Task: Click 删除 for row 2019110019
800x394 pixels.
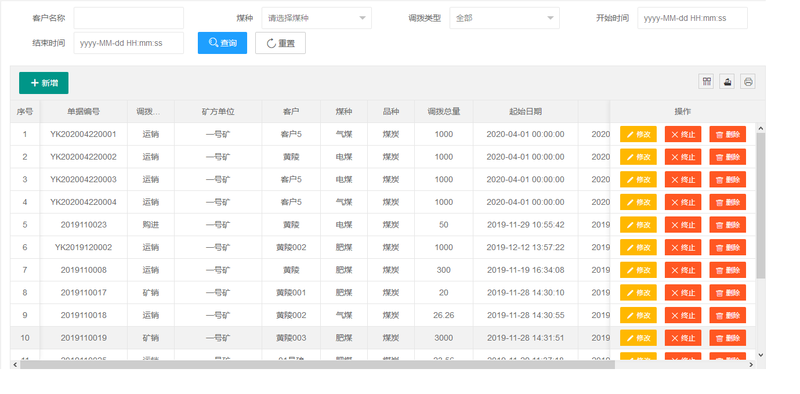Action: (728, 337)
